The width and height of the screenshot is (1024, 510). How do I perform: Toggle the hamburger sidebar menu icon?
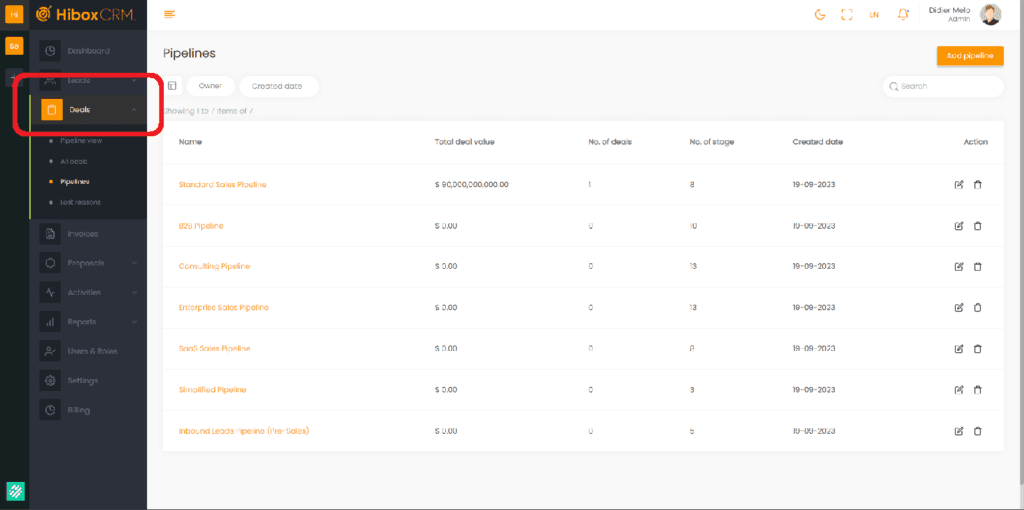170,14
